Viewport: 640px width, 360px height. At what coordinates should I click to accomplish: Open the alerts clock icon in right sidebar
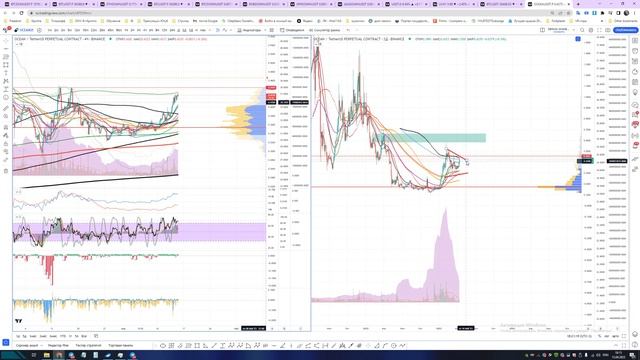click(635, 51)
